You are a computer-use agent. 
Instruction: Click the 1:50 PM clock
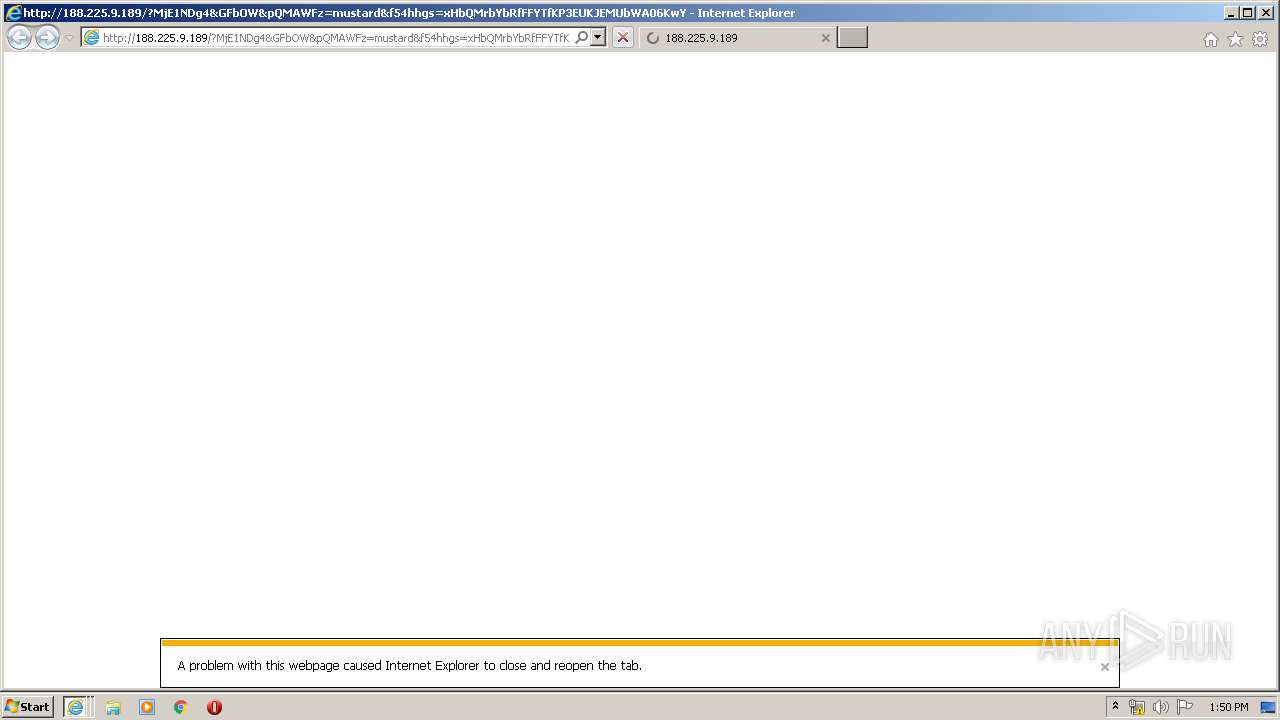(x=1229, y=707)
